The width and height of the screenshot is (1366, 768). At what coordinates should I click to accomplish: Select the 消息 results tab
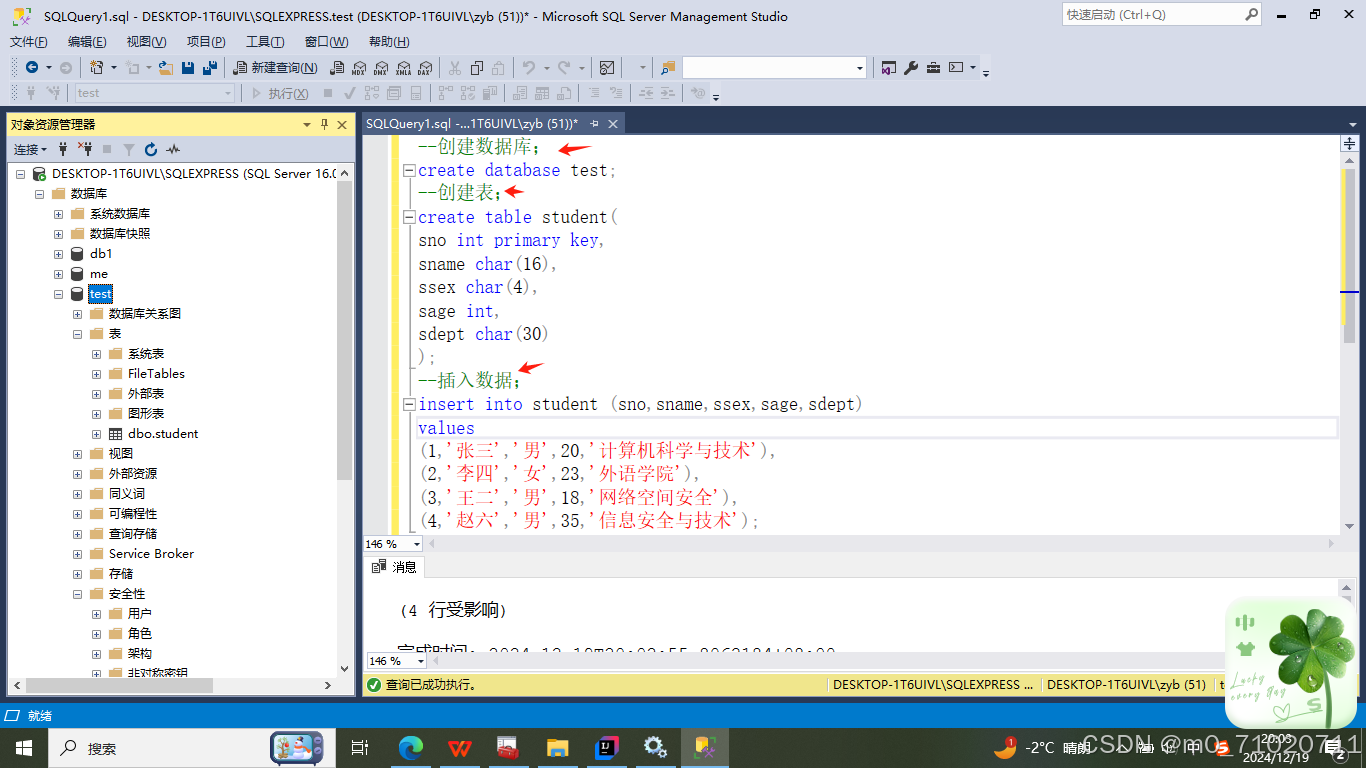tap(396, 567)
